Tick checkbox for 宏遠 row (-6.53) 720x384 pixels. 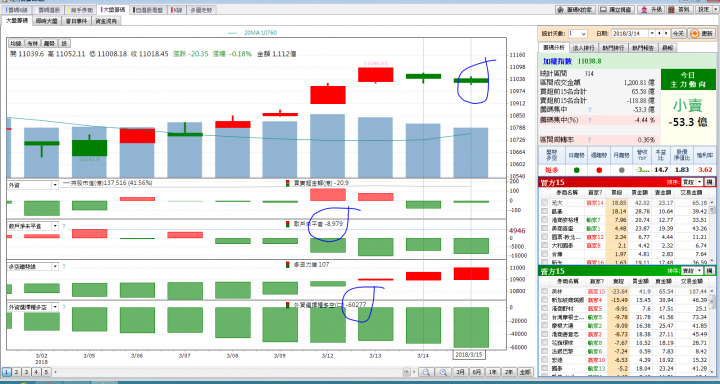pyautogui.click(x=545, y=360)
